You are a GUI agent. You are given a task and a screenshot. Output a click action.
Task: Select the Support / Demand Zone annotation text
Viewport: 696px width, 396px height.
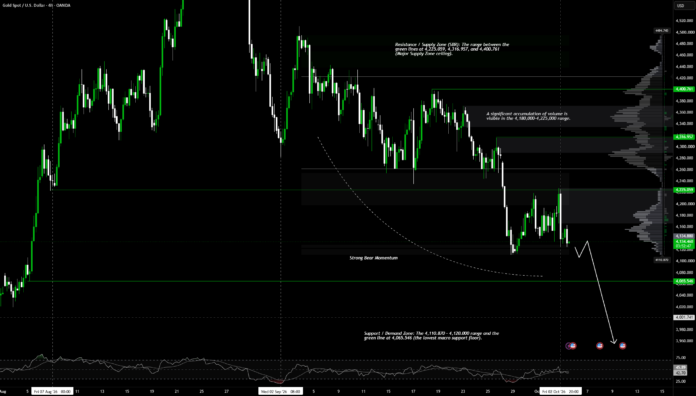click(432, 336)
